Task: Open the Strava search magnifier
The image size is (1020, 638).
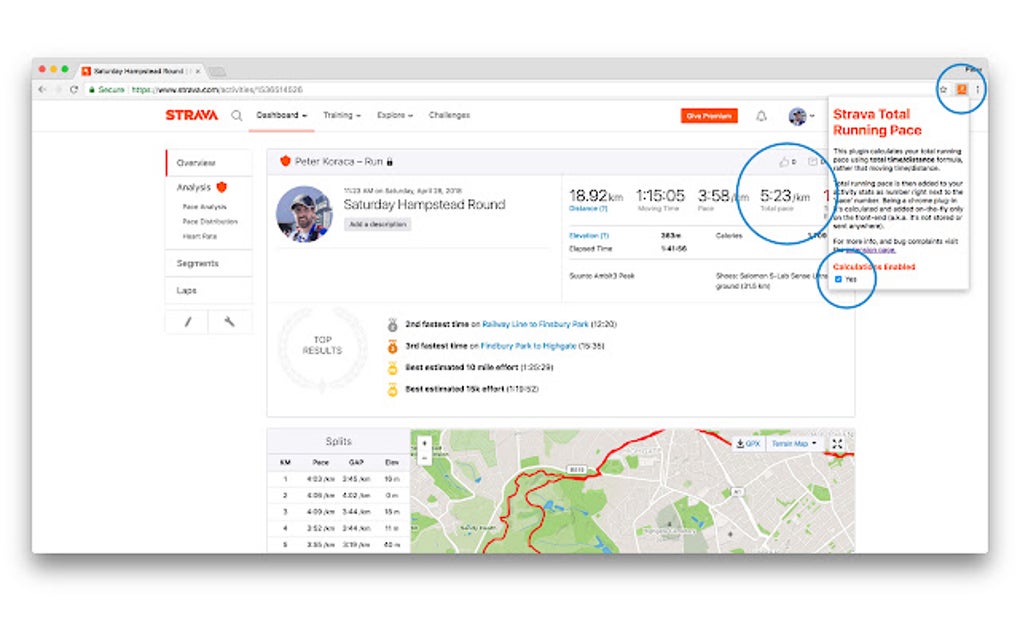Action: coord(236,115)
